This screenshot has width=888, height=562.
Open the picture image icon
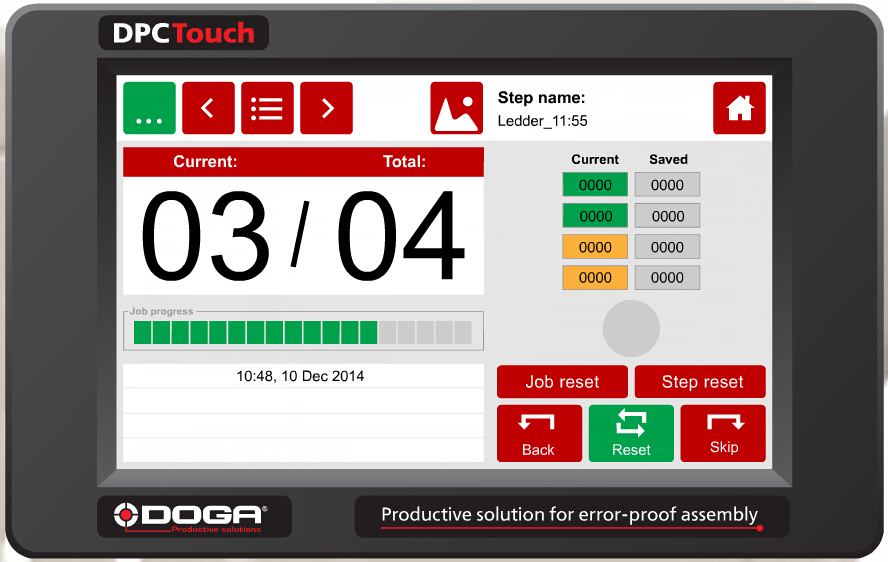pyautogui.click(x=456, y=108)
